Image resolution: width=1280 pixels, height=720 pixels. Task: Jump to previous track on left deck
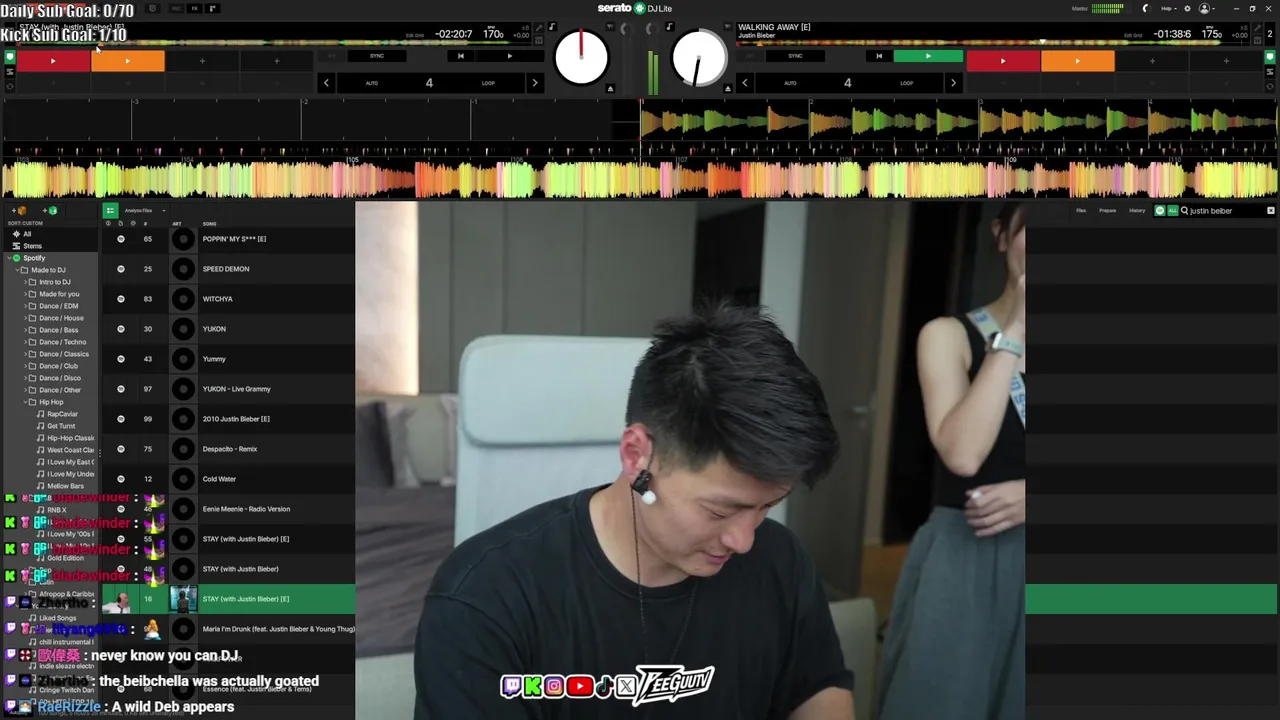[x=460, y=56]
